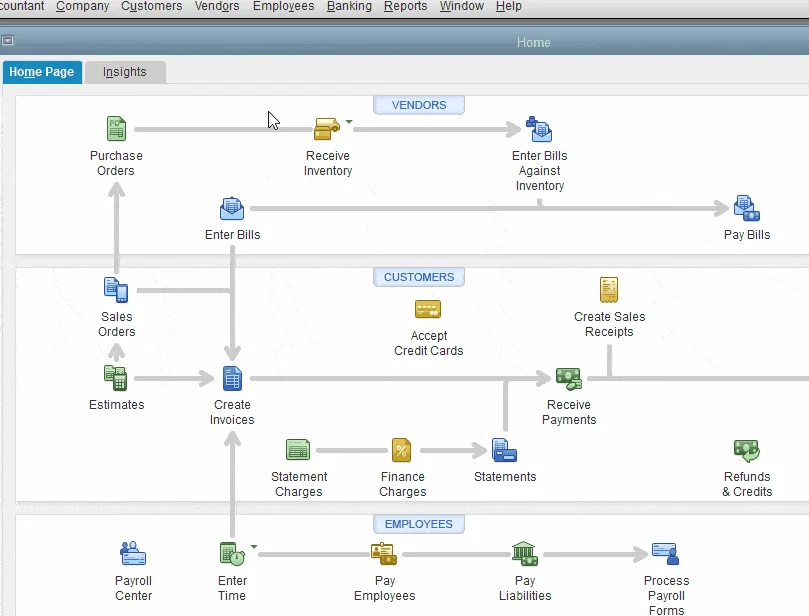
Task: Click the VENDORS section button
Action: tap(419, 105)
